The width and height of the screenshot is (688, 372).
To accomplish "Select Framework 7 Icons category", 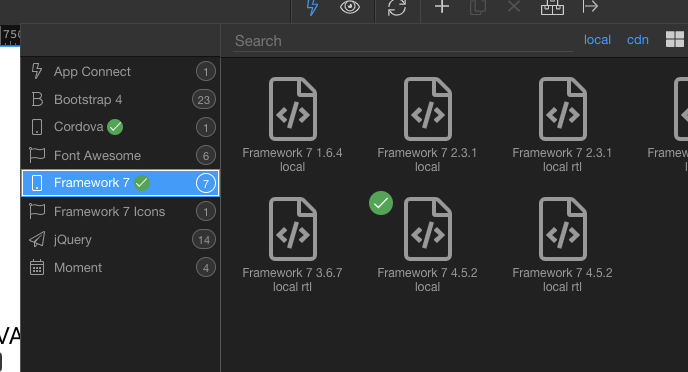I will click(x=120, y=211).
